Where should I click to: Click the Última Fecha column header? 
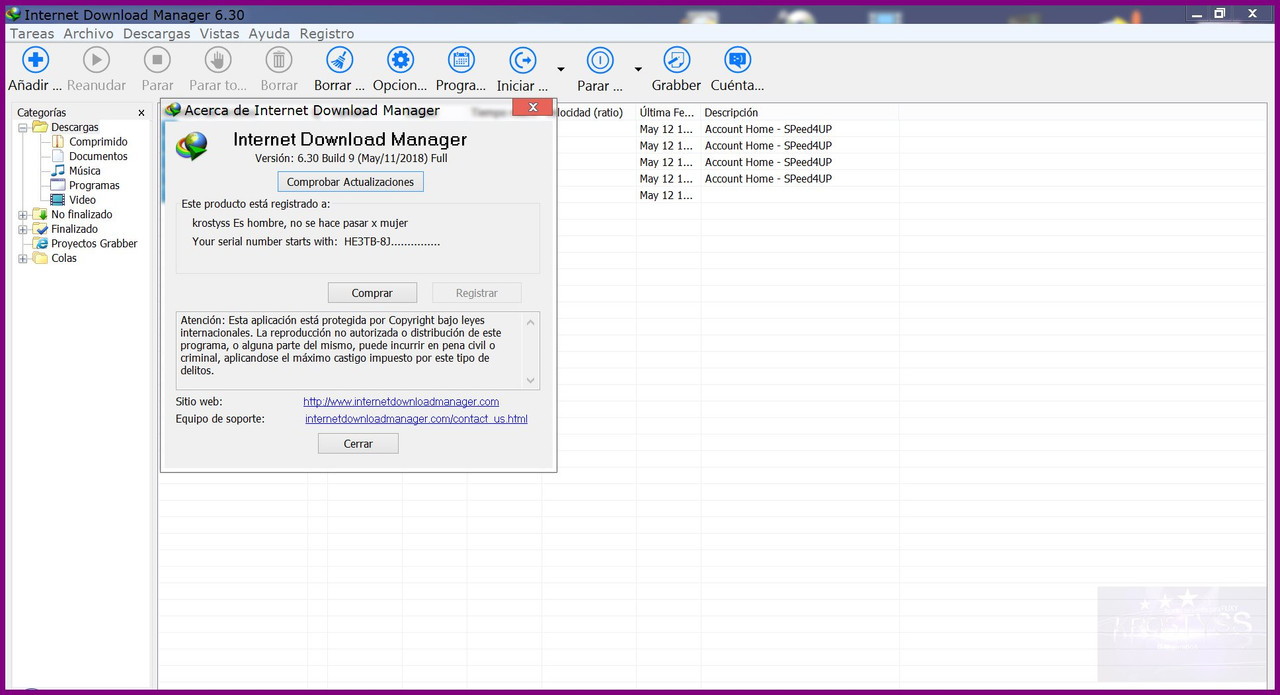click(668, 113)
